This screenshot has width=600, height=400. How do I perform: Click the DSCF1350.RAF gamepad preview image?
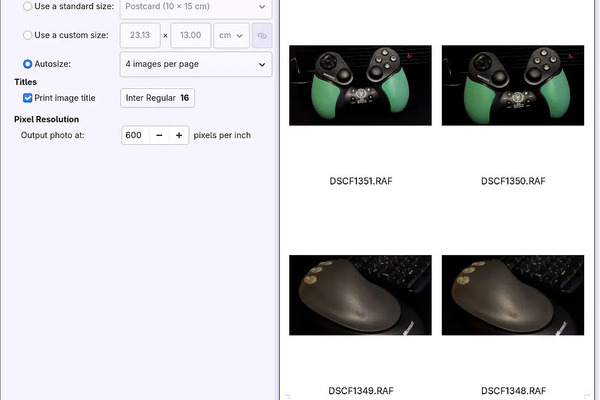click(x=513, y=85)
